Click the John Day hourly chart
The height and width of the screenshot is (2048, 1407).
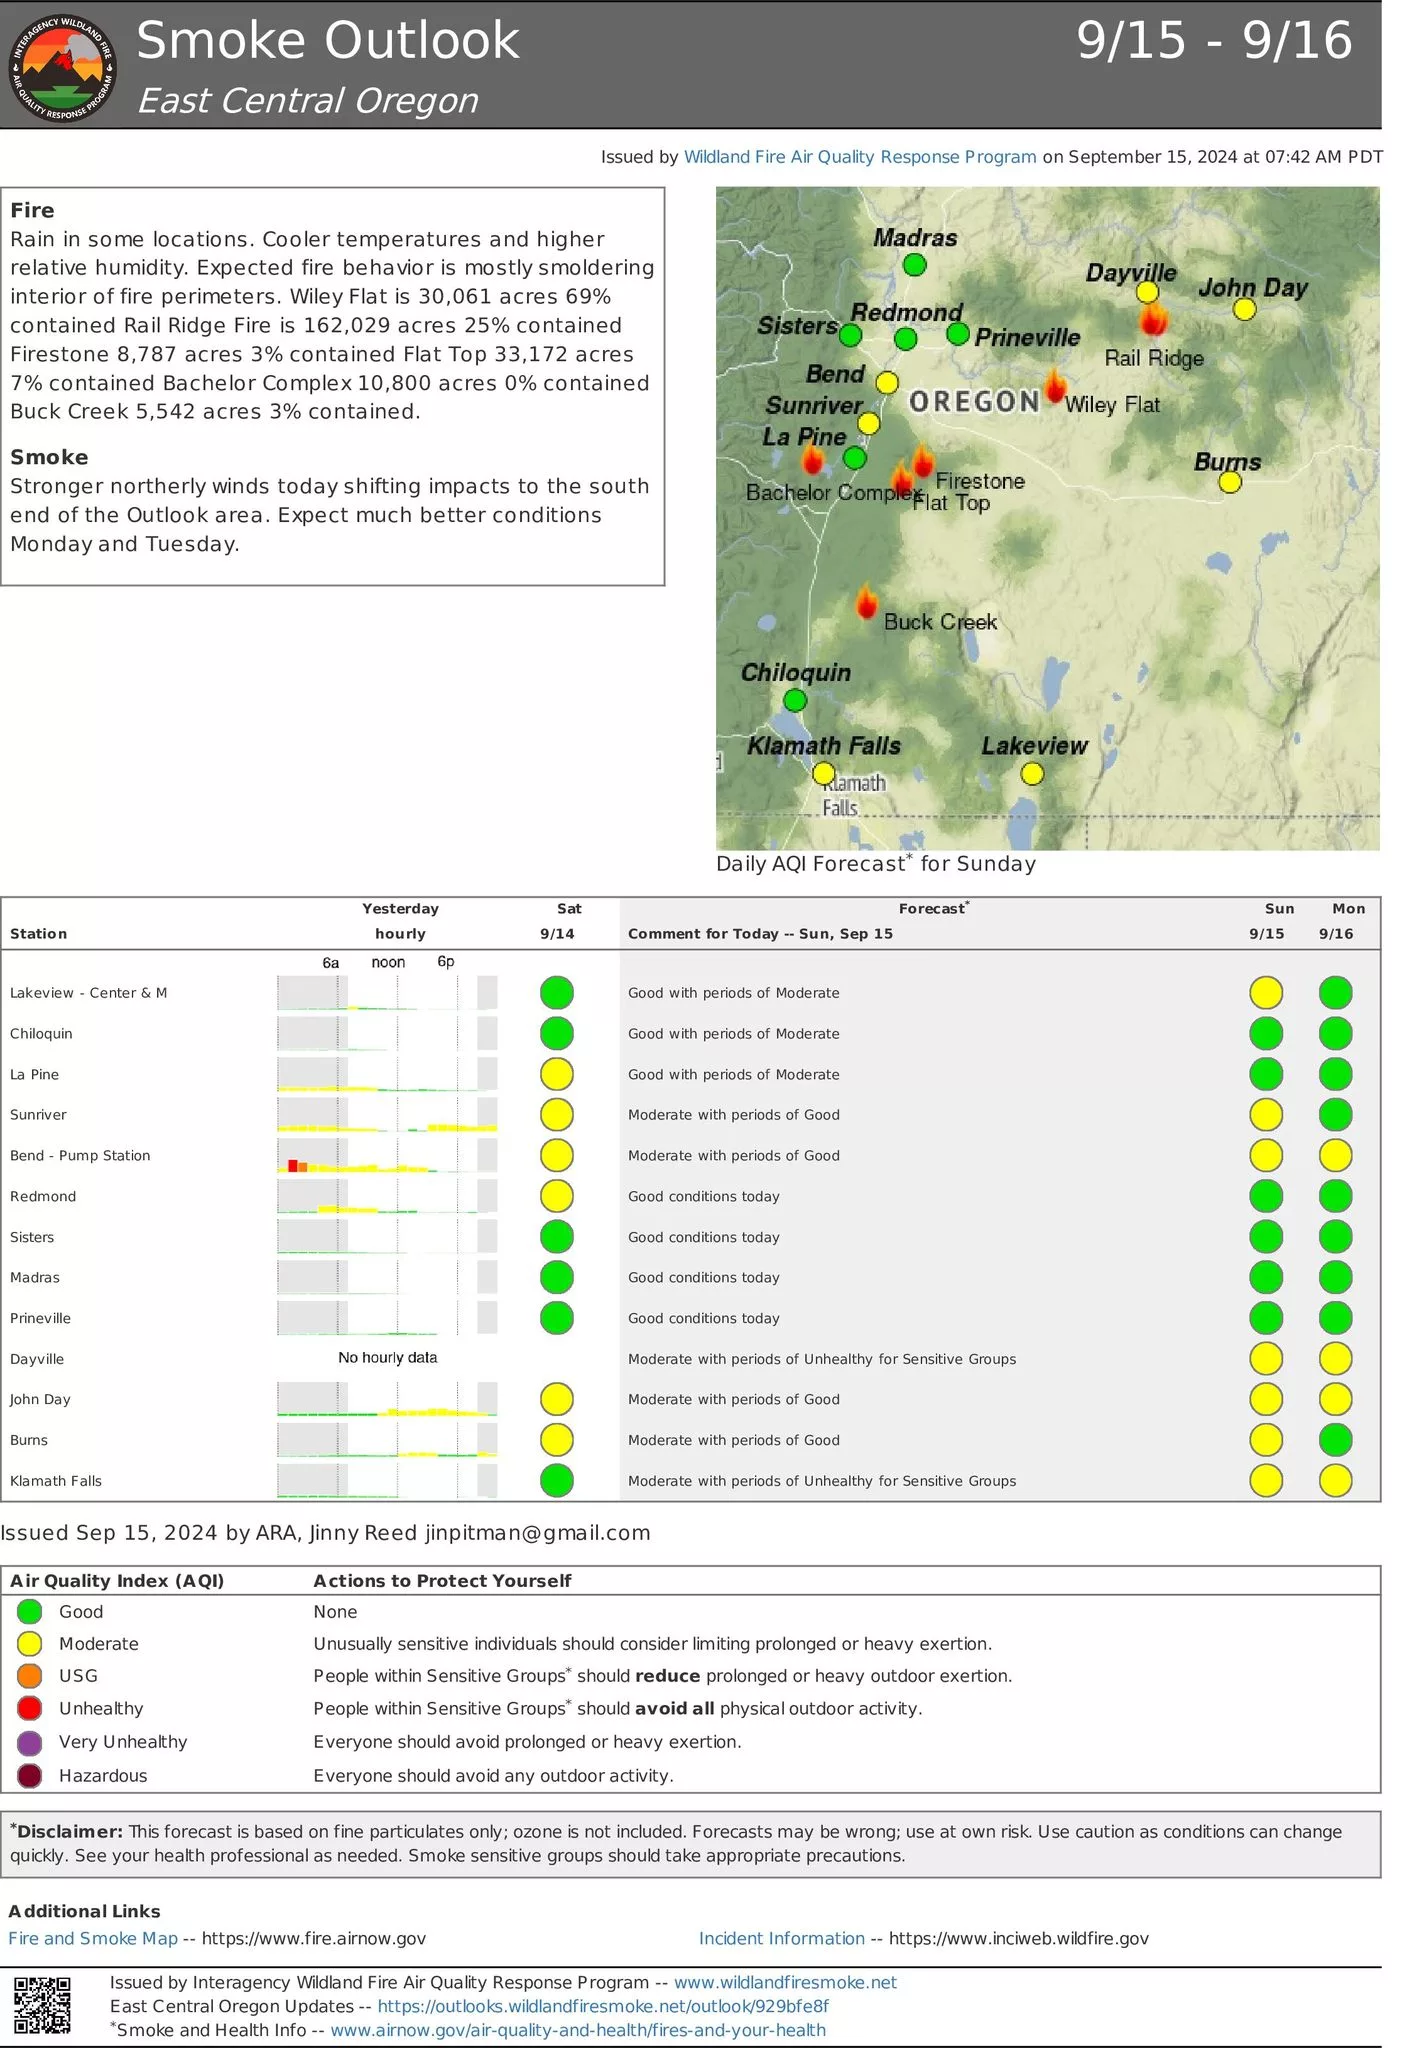pos(387,1400)
